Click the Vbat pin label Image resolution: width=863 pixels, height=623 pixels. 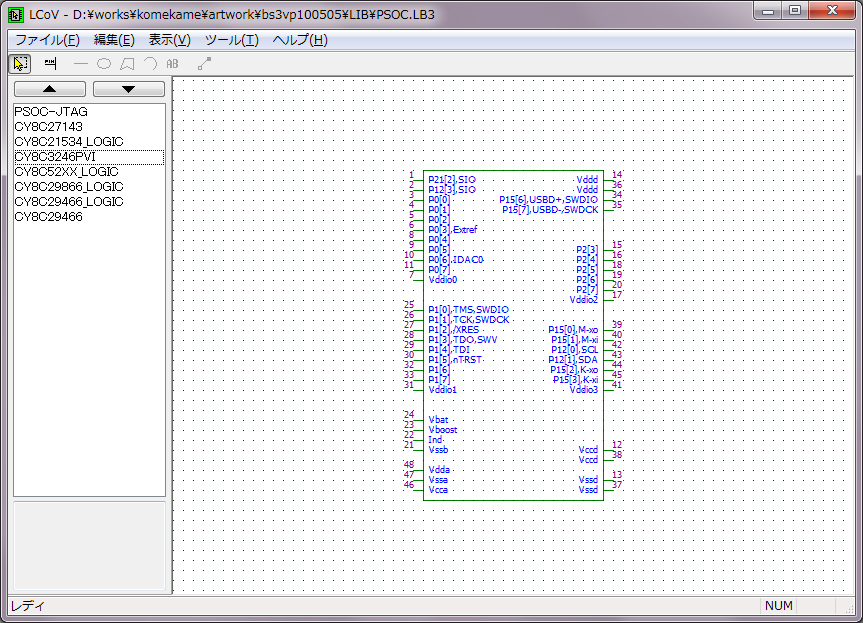pos(438,419)
